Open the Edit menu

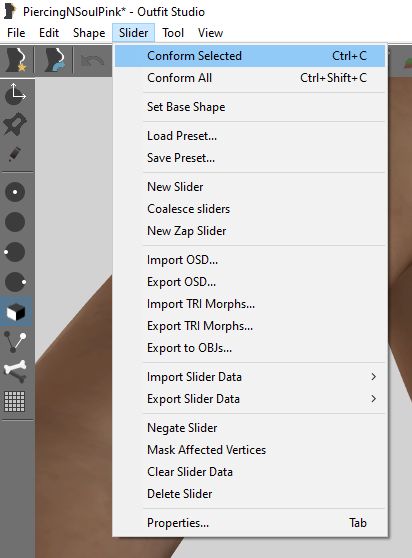pyautogui.click(x=49, y=33)
